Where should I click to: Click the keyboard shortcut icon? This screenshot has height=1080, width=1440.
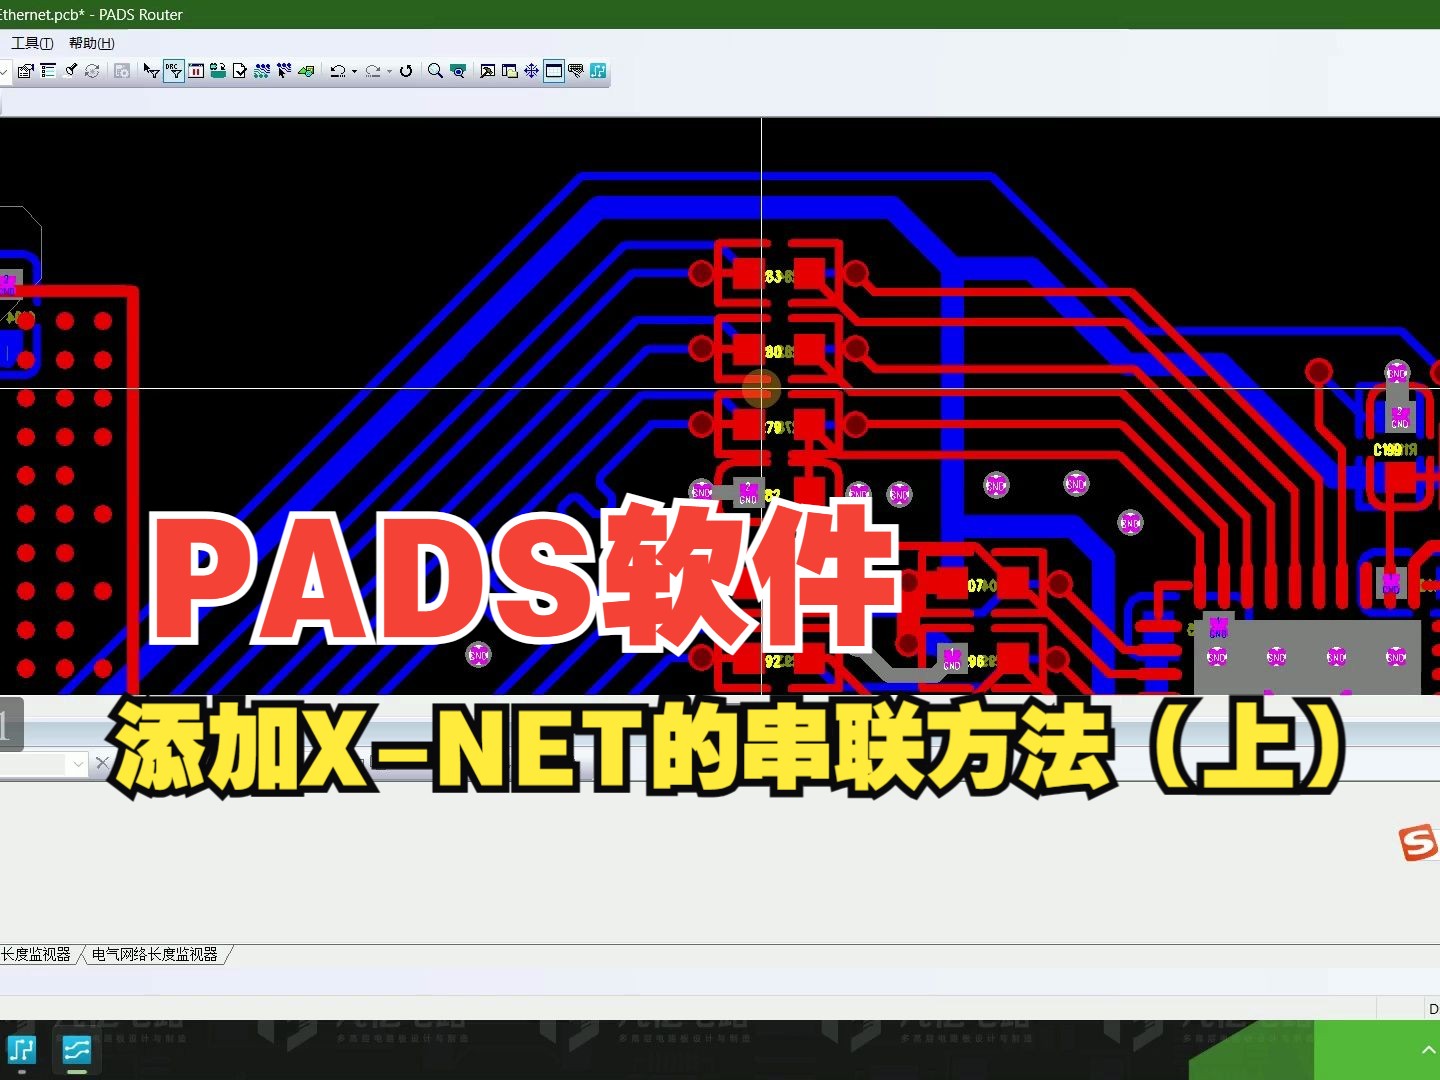(576, 71)
